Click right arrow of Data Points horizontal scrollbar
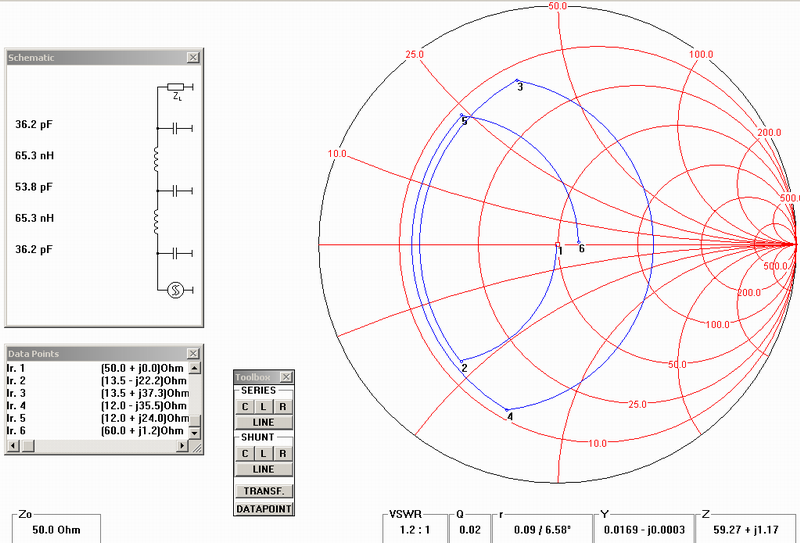Viewport: 800px width, 543px height. tap(182, 446)
